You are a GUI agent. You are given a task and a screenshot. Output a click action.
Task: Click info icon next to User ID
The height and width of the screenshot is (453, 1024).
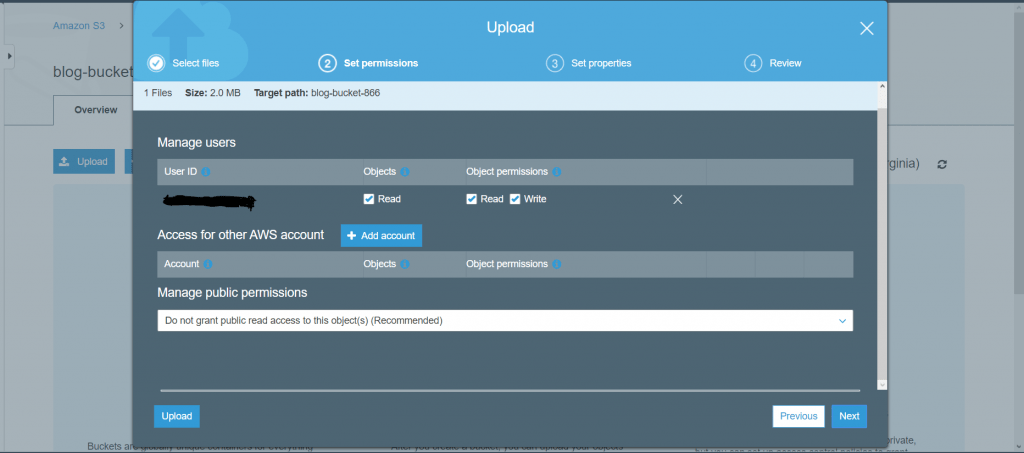coord(206,172)
